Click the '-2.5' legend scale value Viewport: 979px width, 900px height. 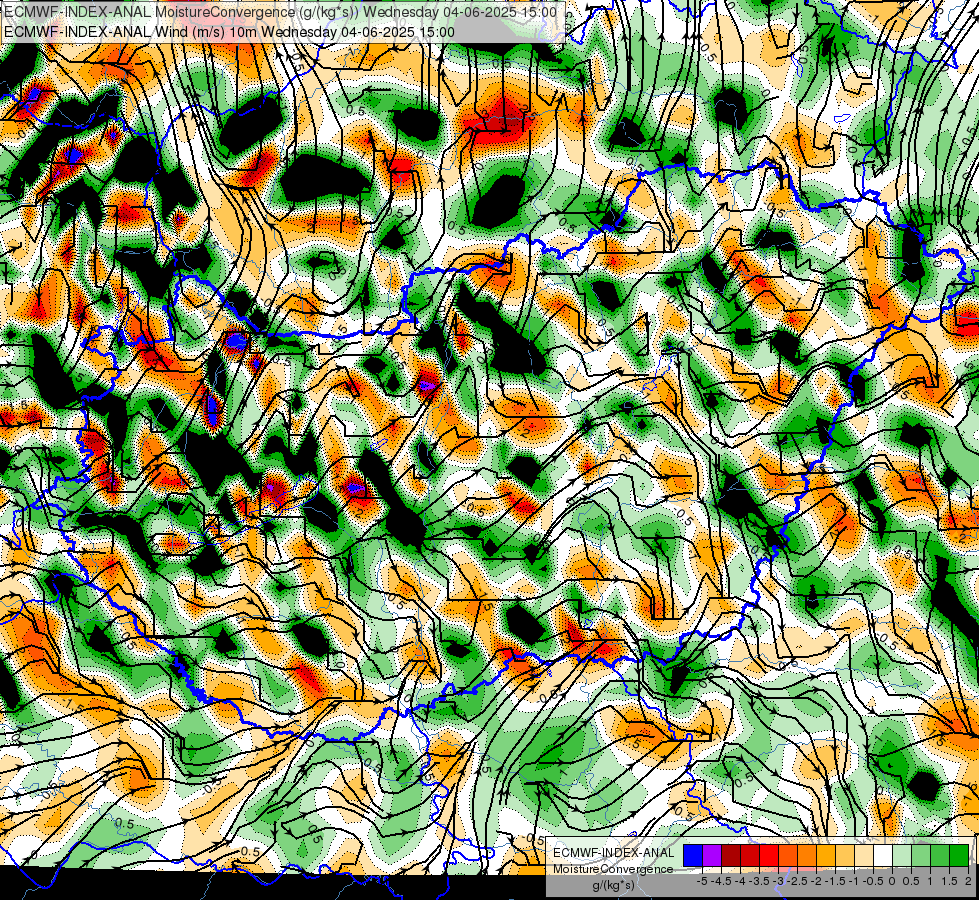tap(797, 881)
